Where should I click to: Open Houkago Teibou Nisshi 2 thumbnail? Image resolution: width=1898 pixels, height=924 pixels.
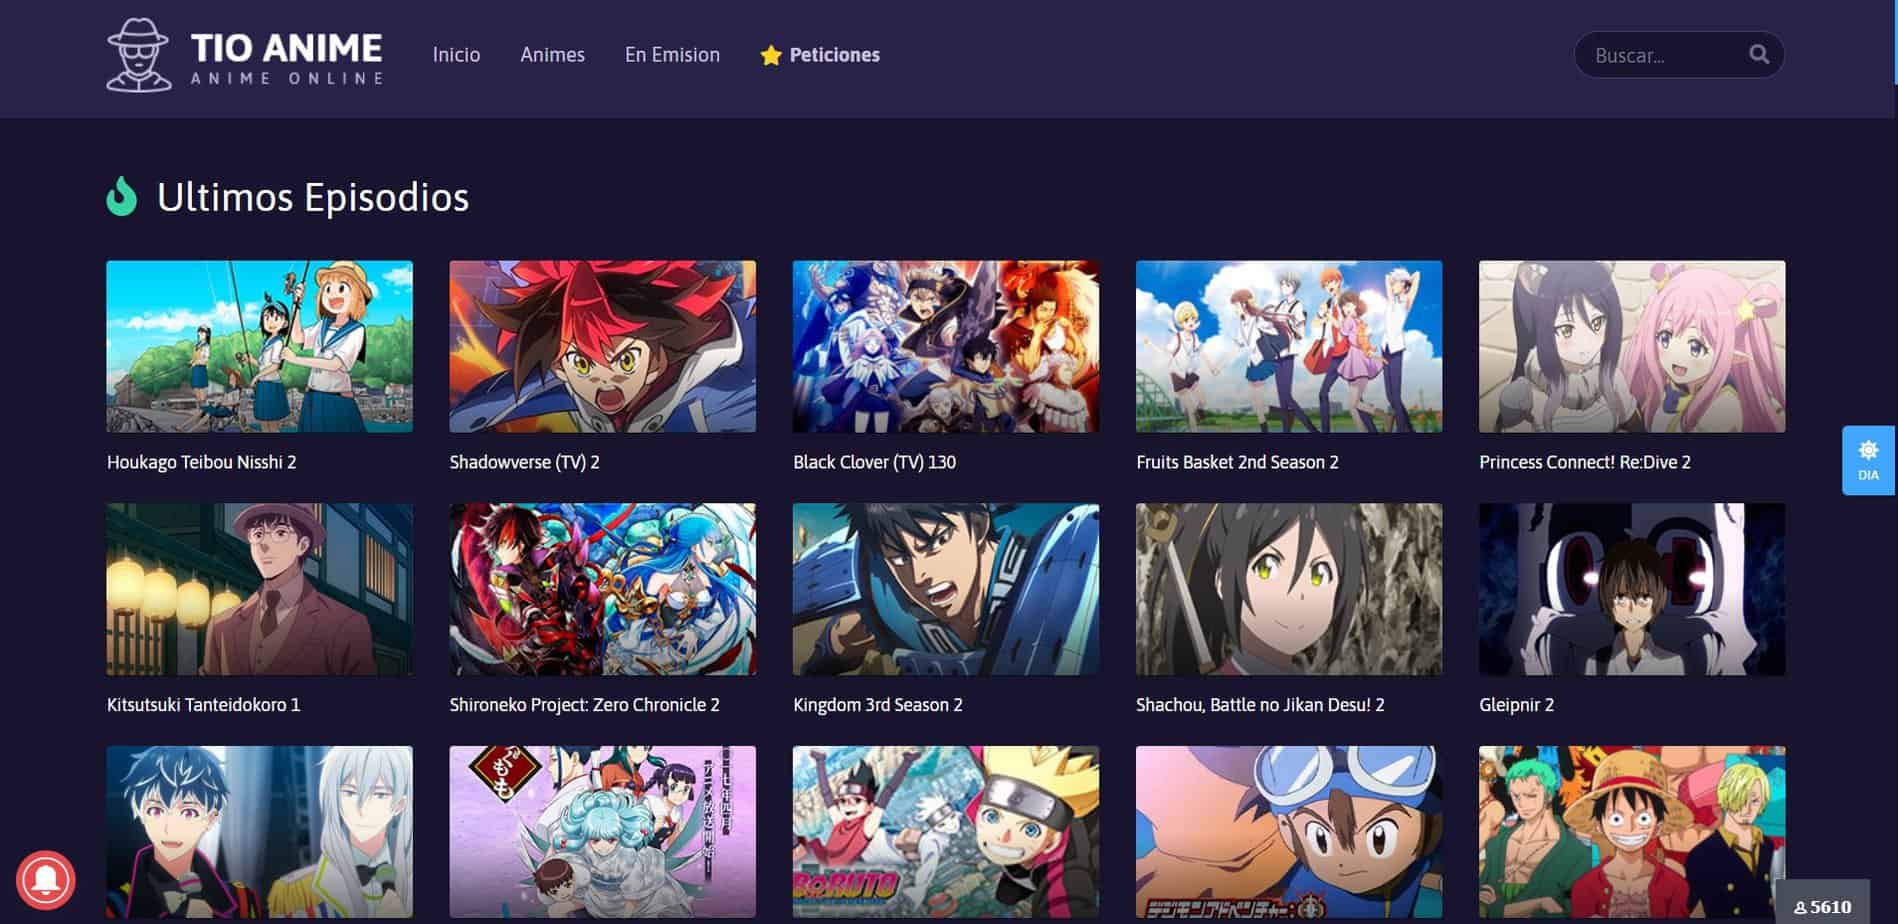[x=259, y=346]
